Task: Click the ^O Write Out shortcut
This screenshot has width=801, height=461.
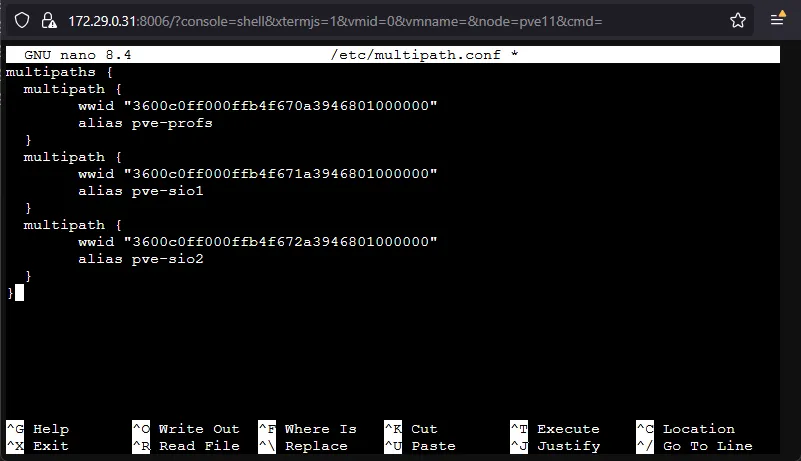Action: pyautogui.click(x=186, y=429)
